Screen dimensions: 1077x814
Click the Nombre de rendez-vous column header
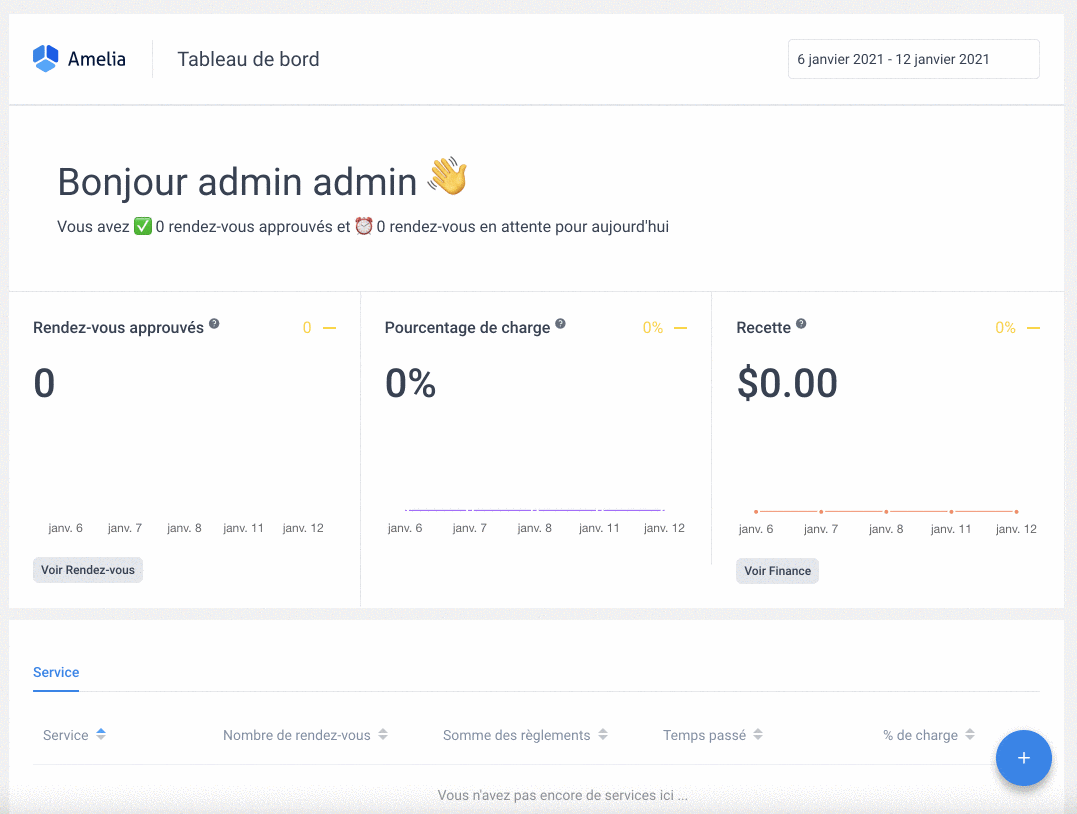296,735
